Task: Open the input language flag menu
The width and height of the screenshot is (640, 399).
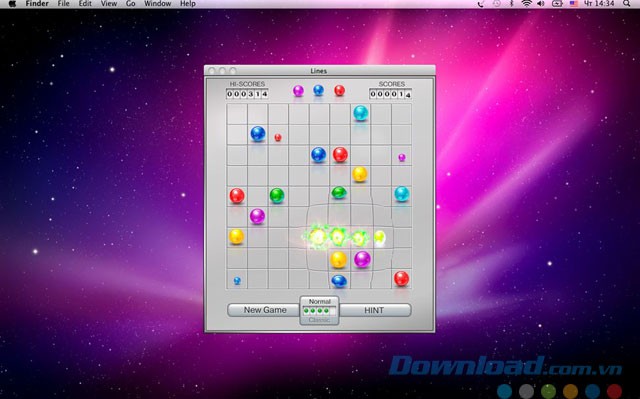Action: click(573, 4)
